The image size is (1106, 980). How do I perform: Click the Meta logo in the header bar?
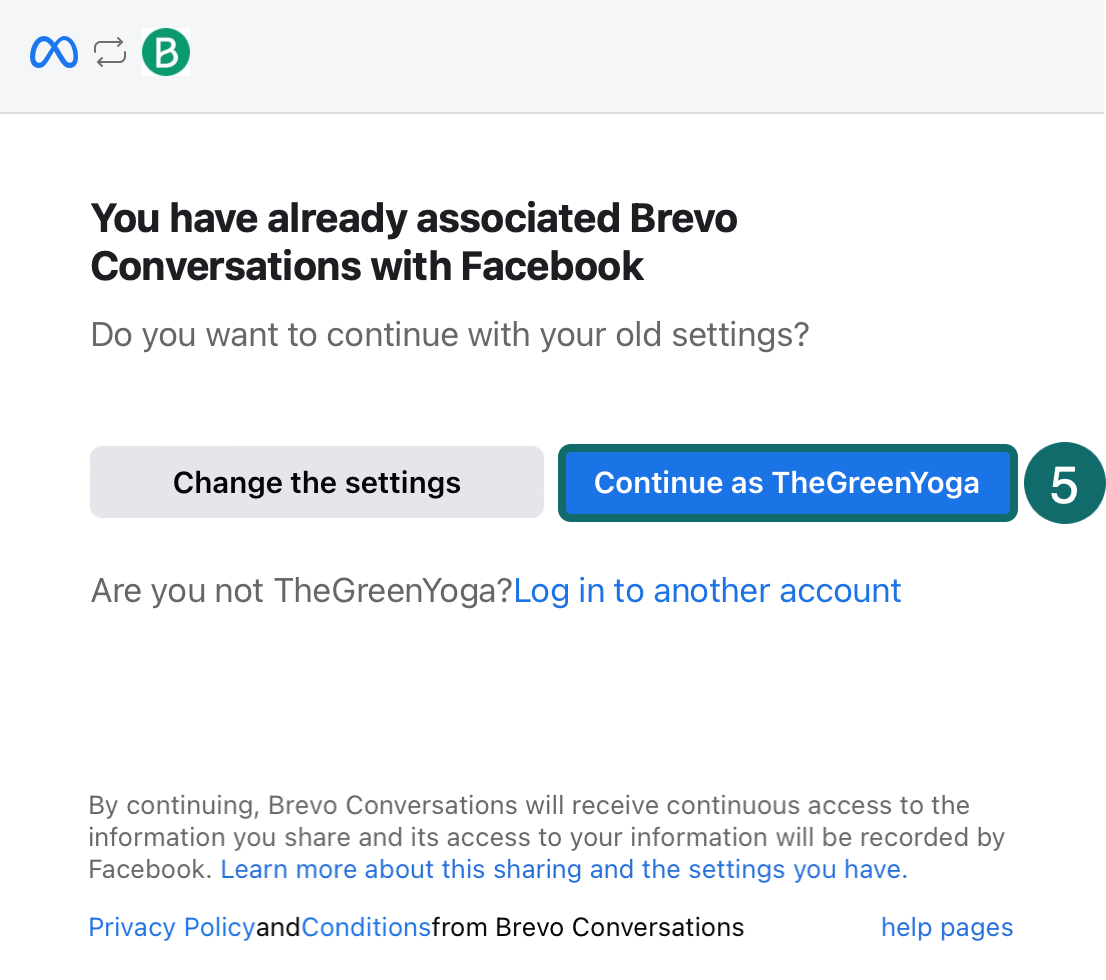click(52, 52)
